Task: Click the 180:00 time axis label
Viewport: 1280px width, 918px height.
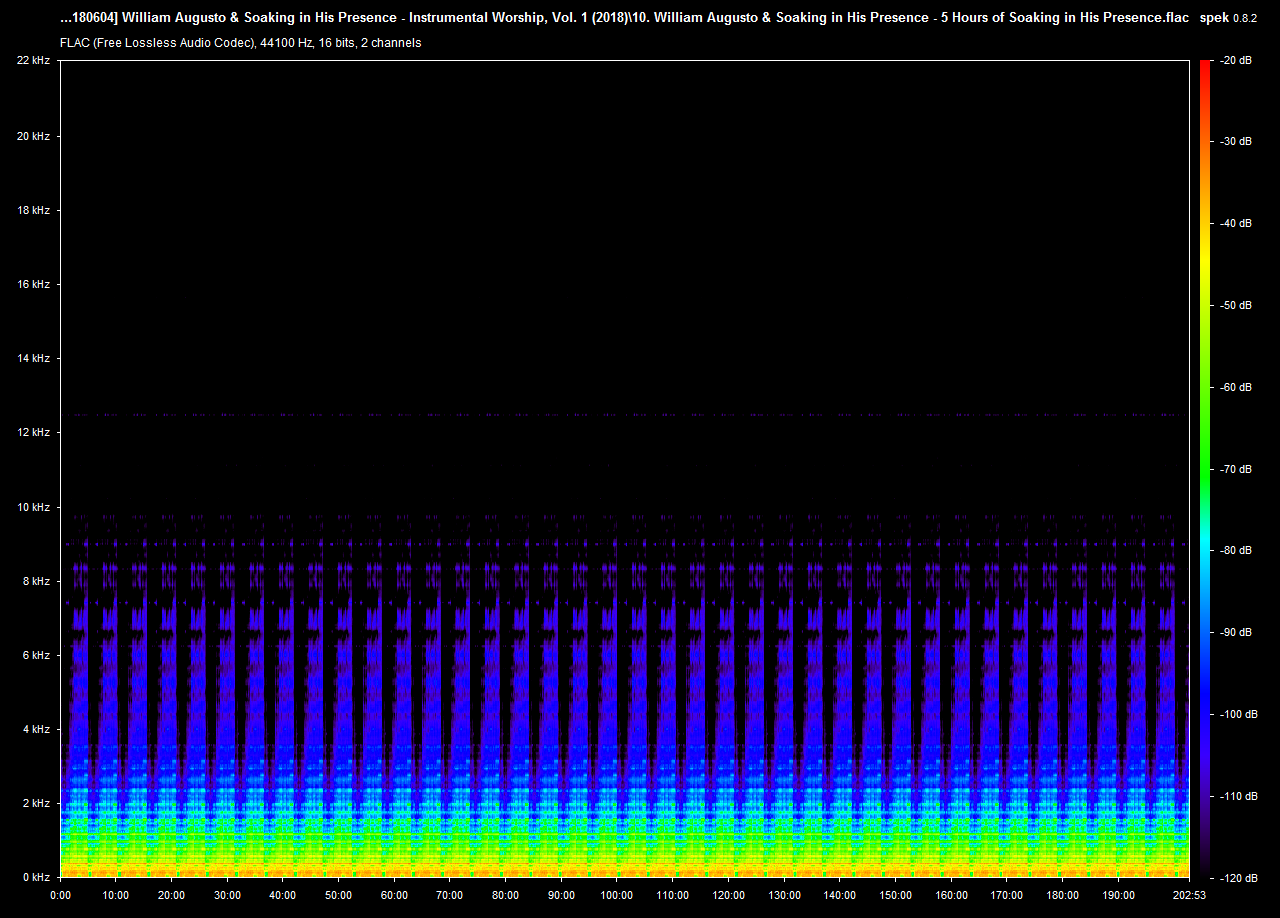Action: click(x=1062, y=895)
